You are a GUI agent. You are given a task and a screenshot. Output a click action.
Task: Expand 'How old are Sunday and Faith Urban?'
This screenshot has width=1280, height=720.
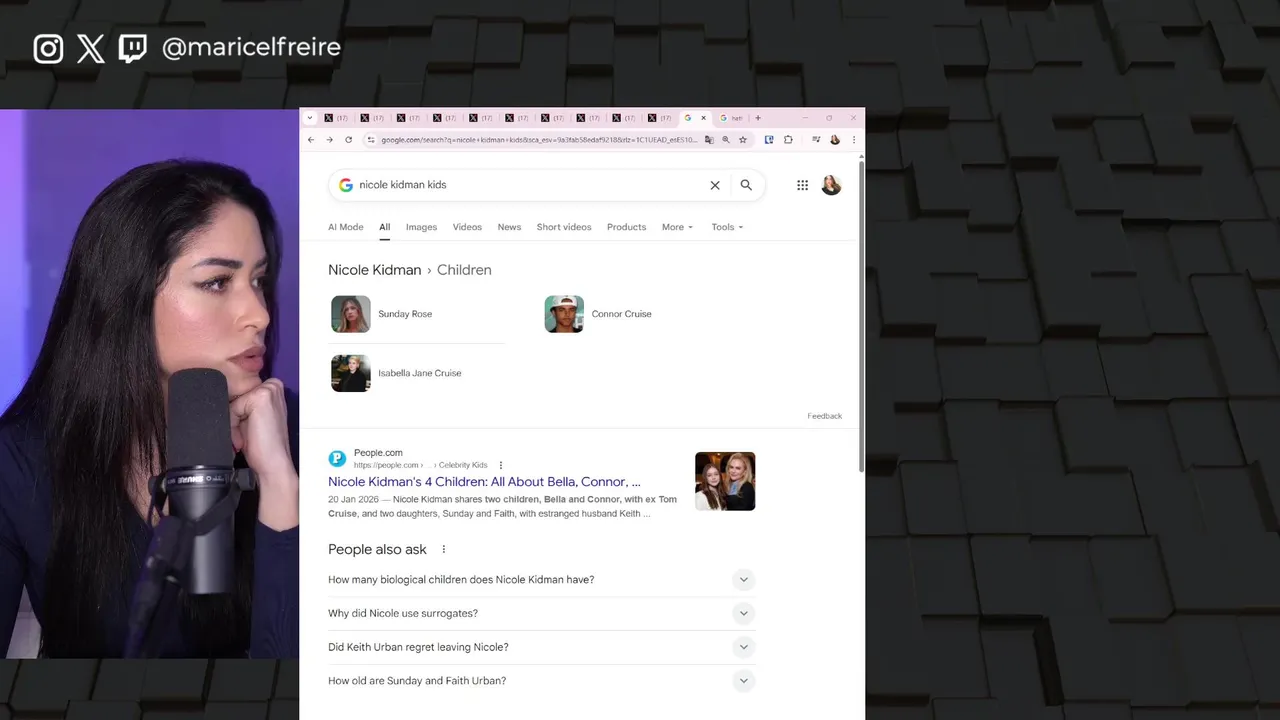pyautogui.click(x=743, y=681)
